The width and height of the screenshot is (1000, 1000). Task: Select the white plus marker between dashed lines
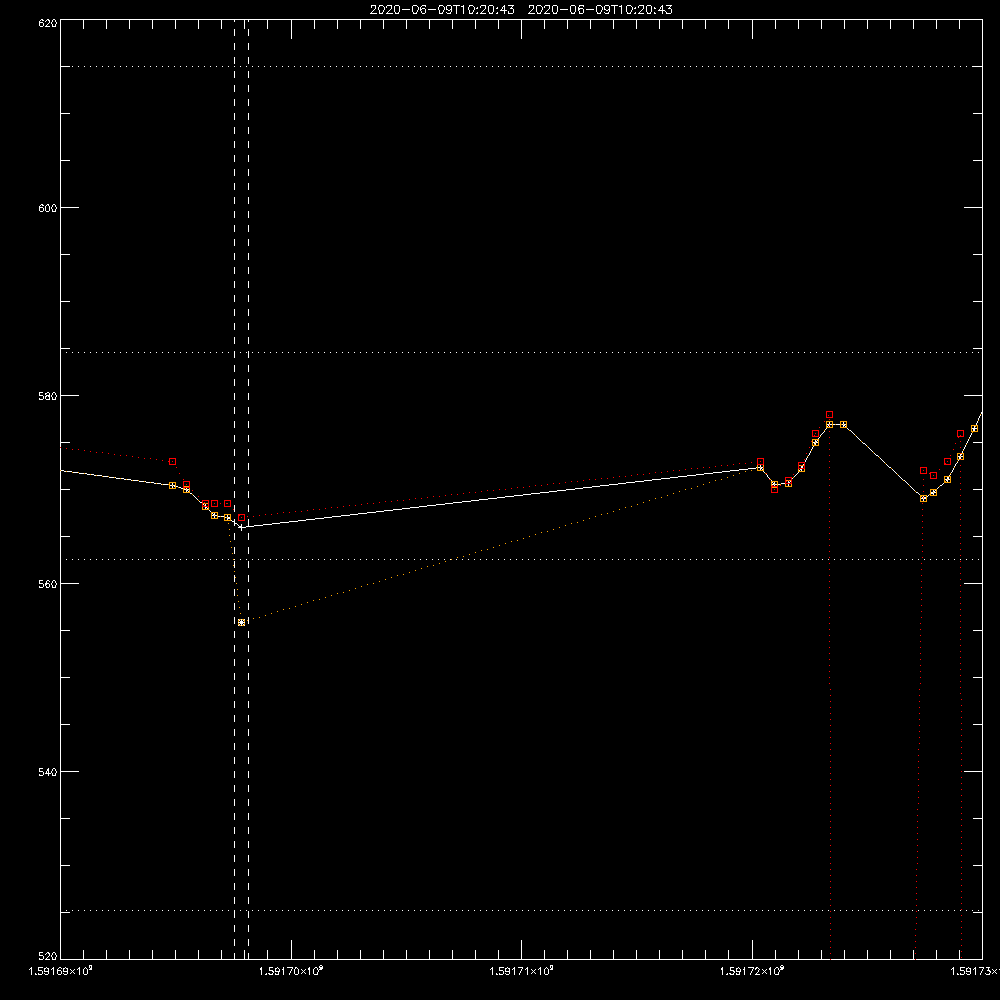(x=241, y=527)
